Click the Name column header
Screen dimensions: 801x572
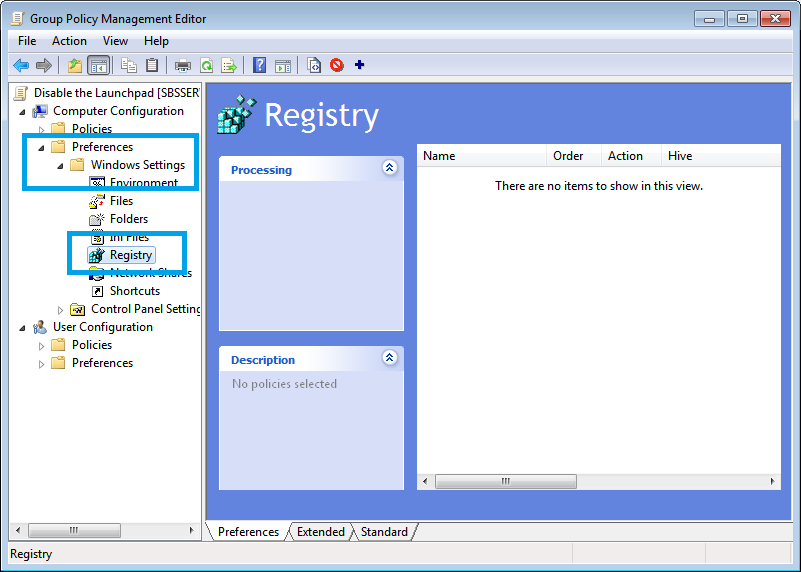(x=480, y=156)
